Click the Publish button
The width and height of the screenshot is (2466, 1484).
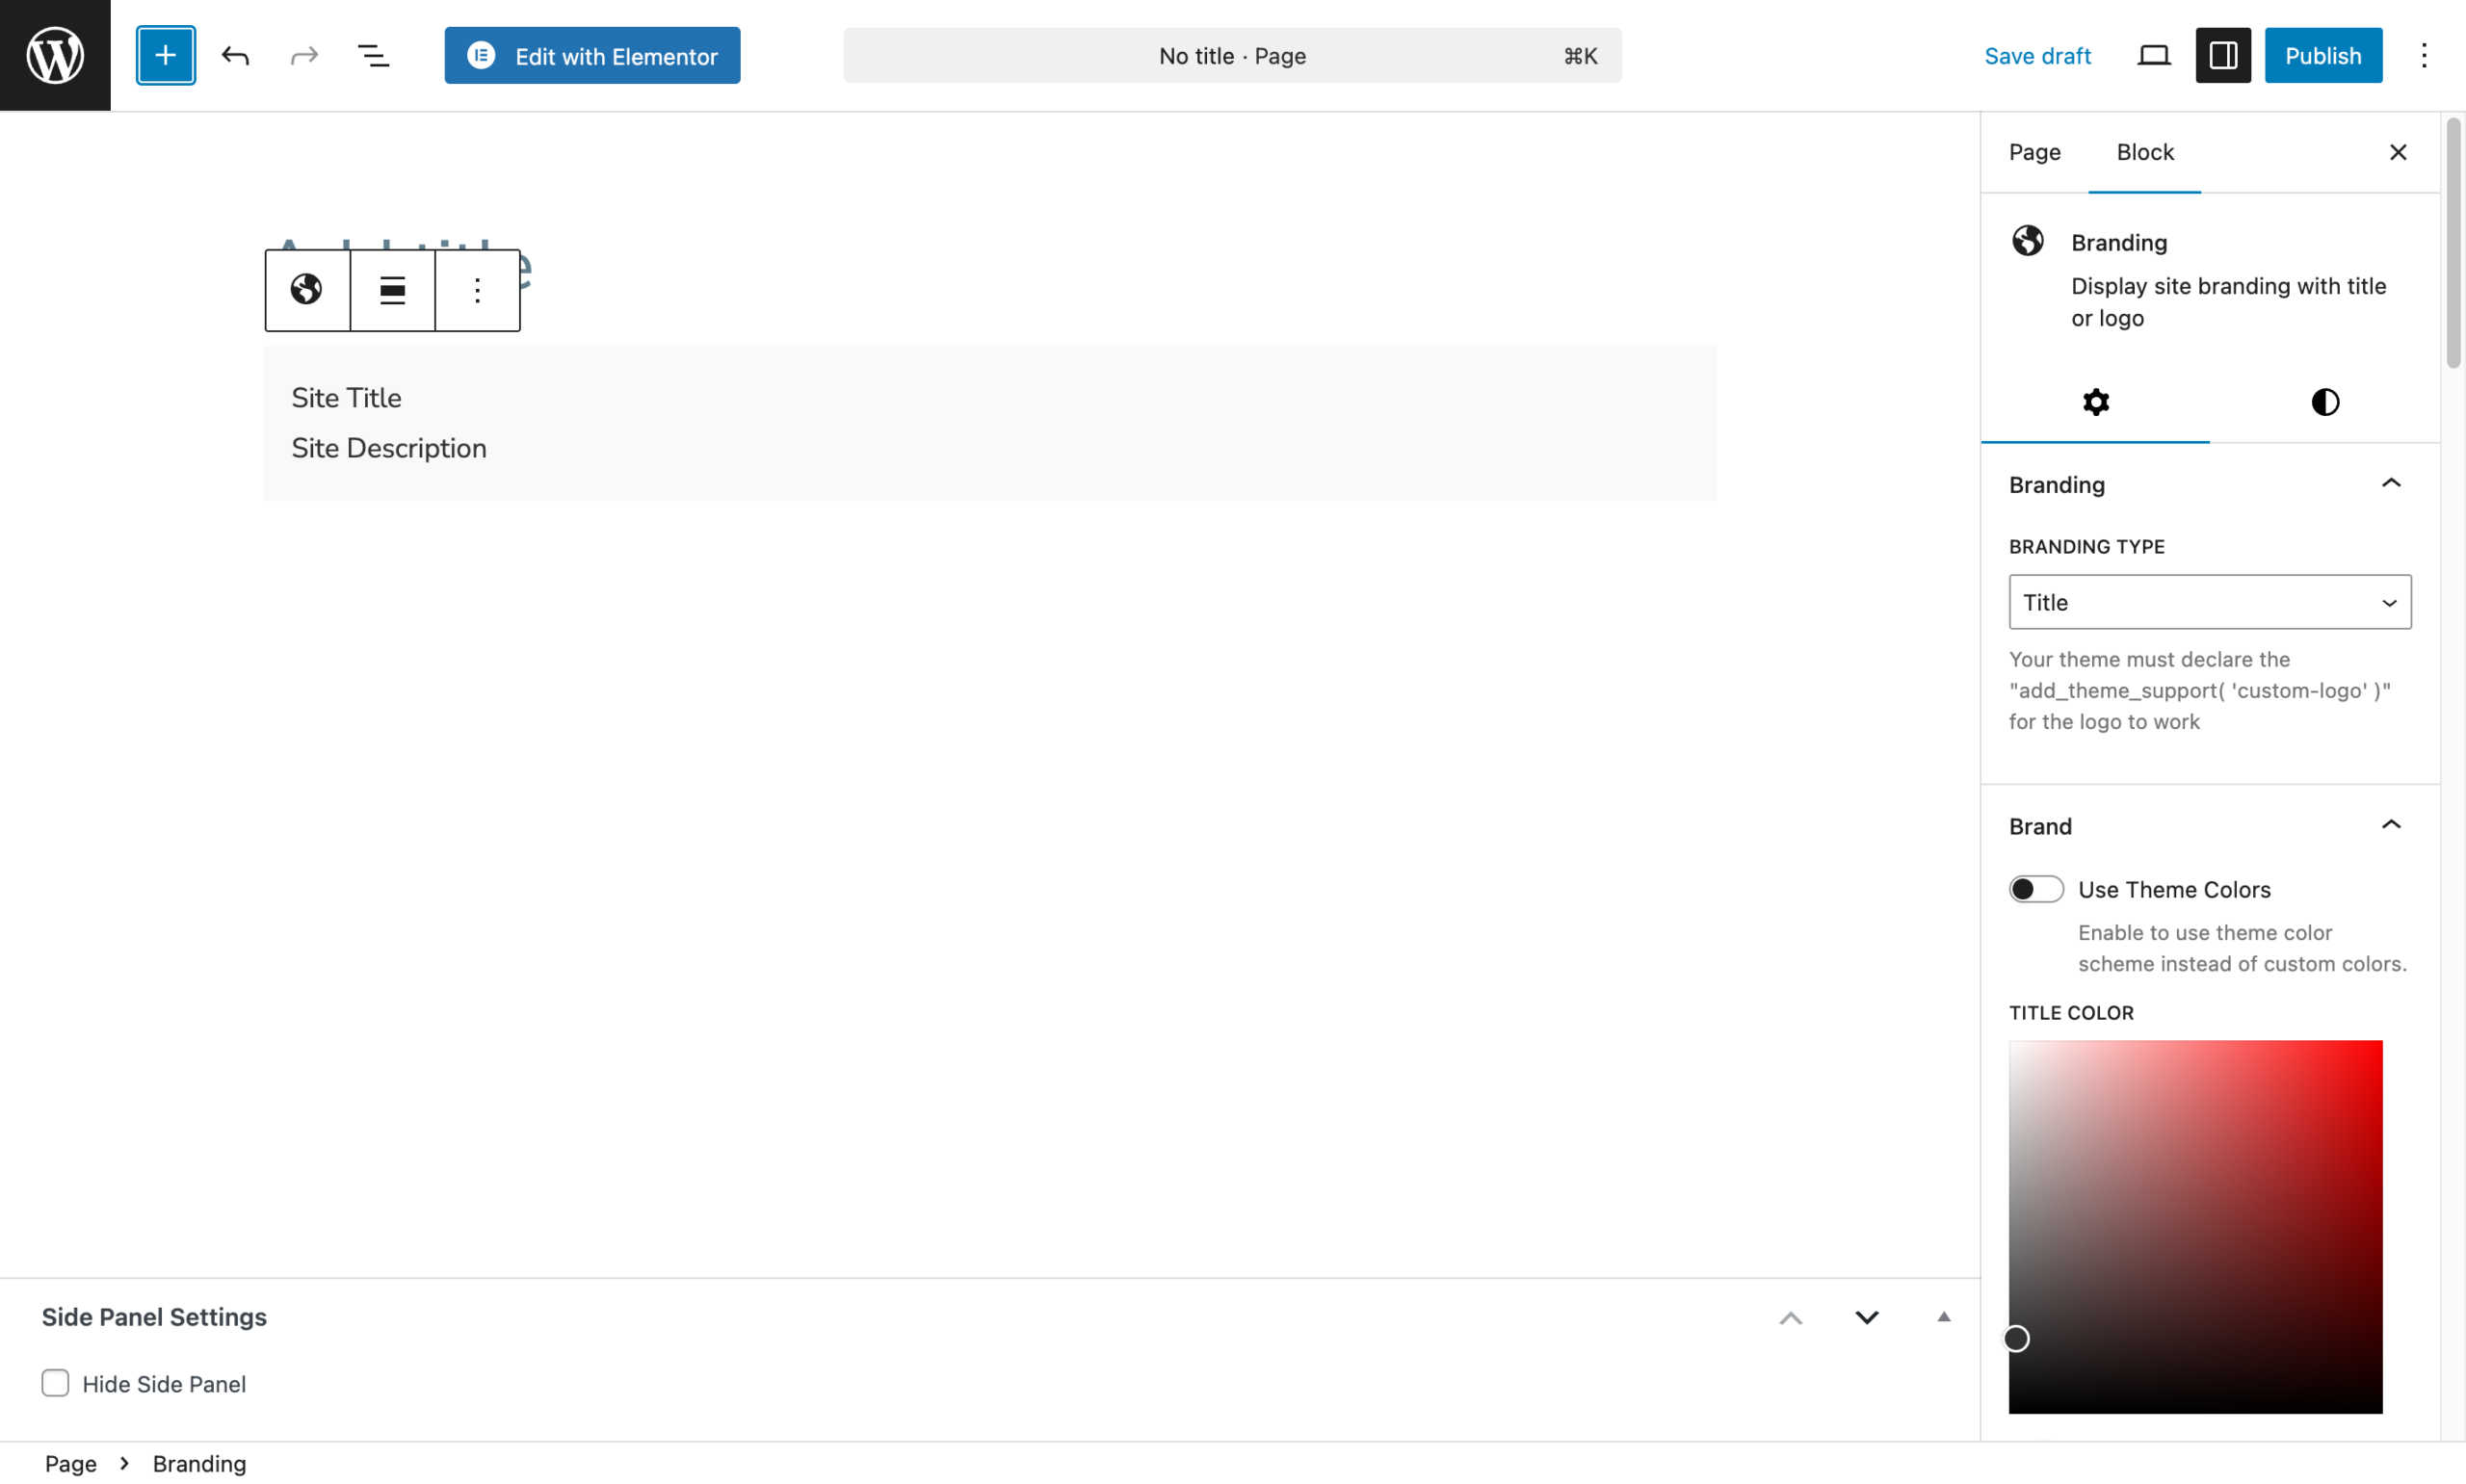coord(2322,55)
